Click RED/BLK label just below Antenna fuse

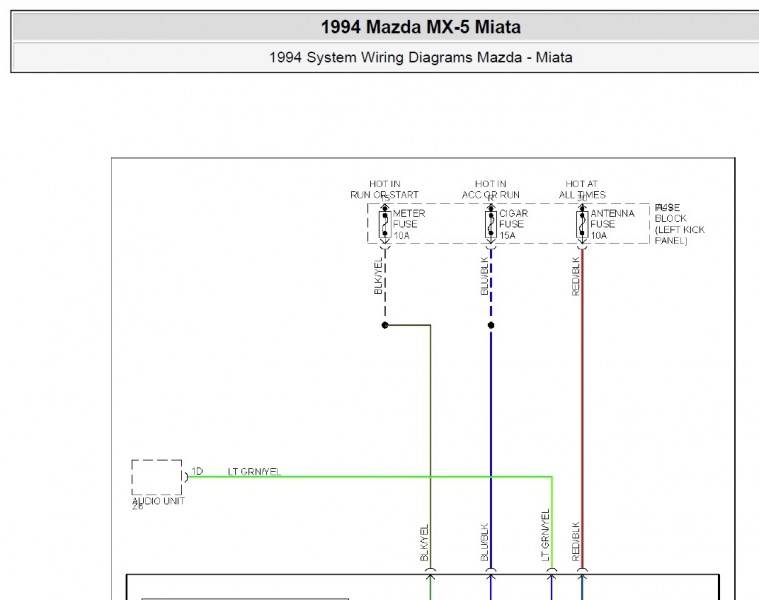point(576,276)
